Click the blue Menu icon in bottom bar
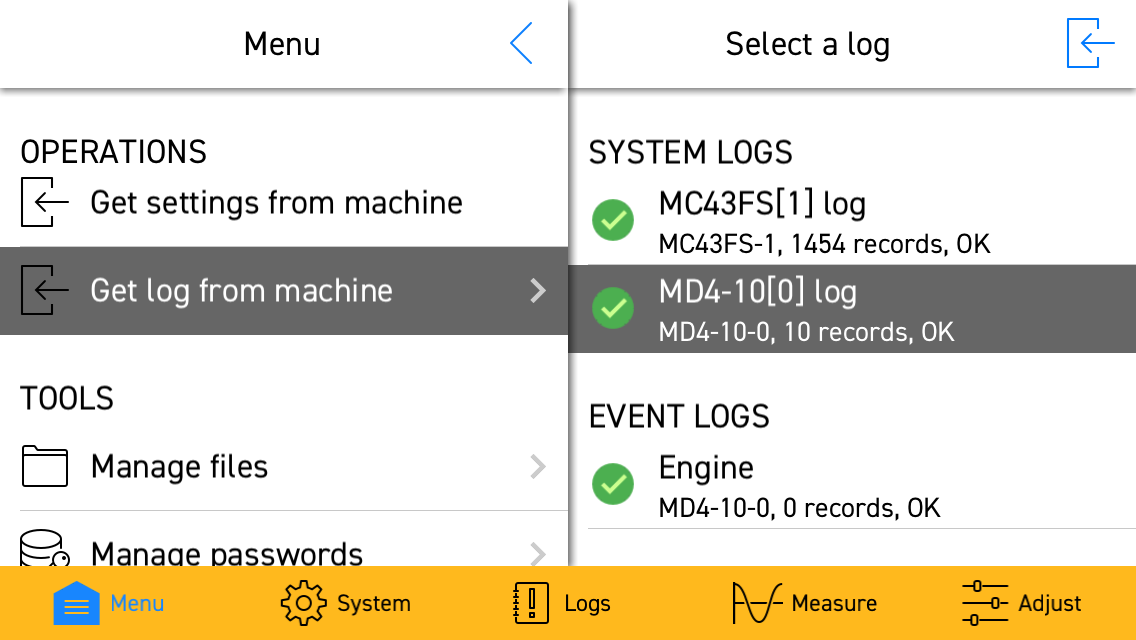 (x=76, y=603)
